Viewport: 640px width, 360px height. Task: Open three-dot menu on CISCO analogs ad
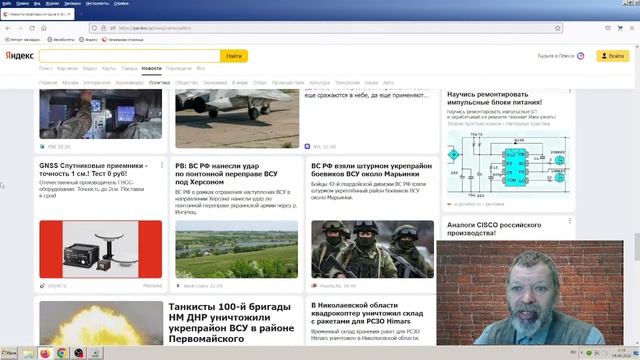pyautogui.click(x=570, y=221)
